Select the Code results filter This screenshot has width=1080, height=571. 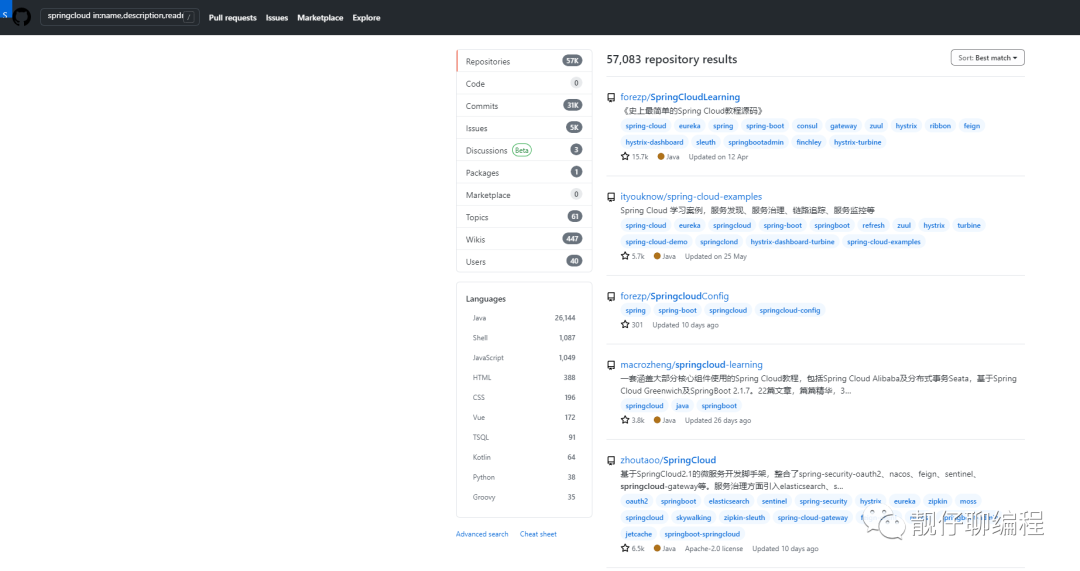[x=524, y=83]
